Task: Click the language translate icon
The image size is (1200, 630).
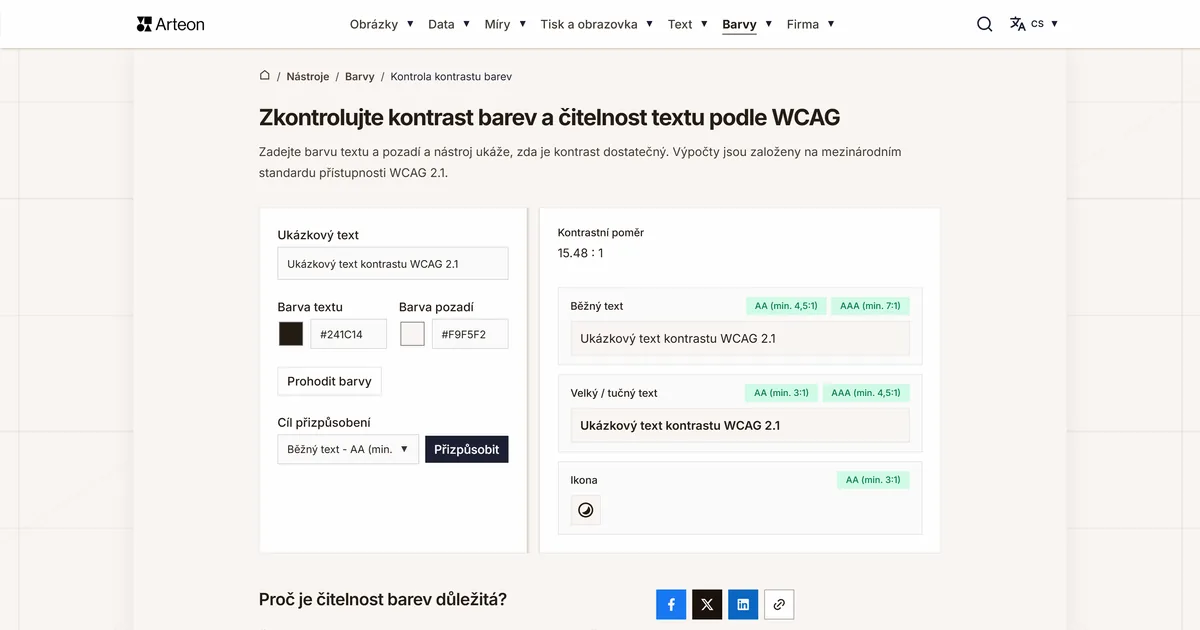Action: pos(1017,24)
